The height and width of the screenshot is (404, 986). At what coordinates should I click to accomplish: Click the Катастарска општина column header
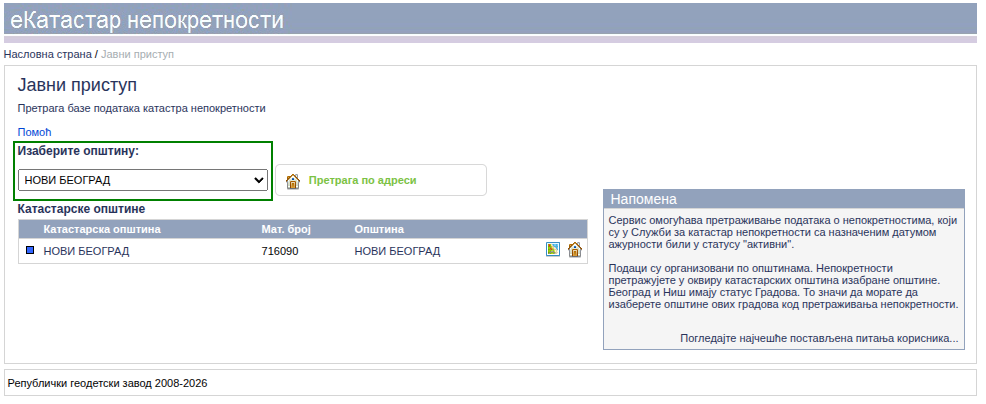tap(102, 229)
